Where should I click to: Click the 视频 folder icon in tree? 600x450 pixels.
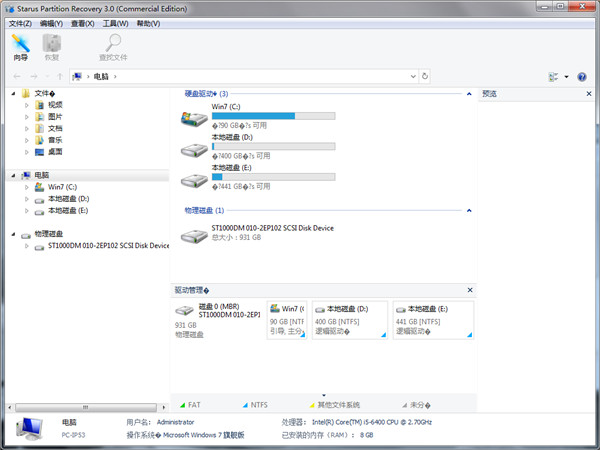click(39, 105)
